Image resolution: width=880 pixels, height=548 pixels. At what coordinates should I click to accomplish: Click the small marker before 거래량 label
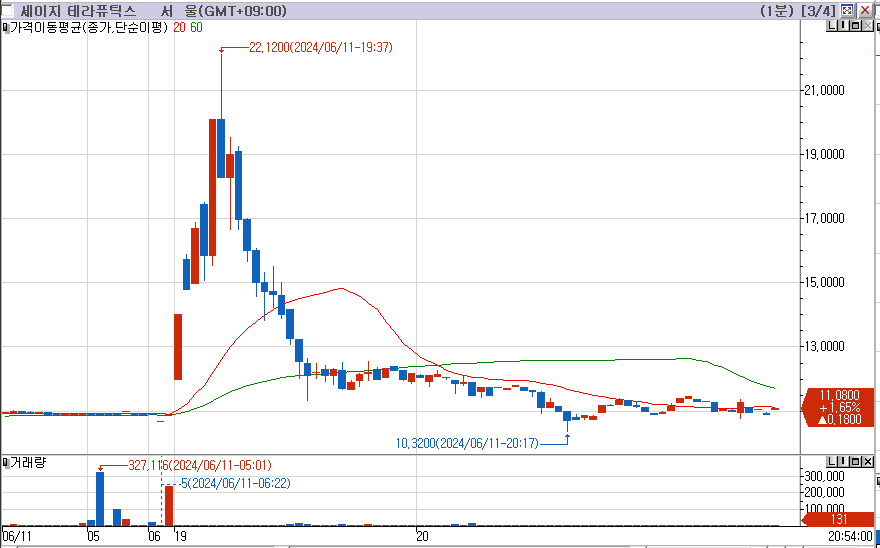click(6, 463)
